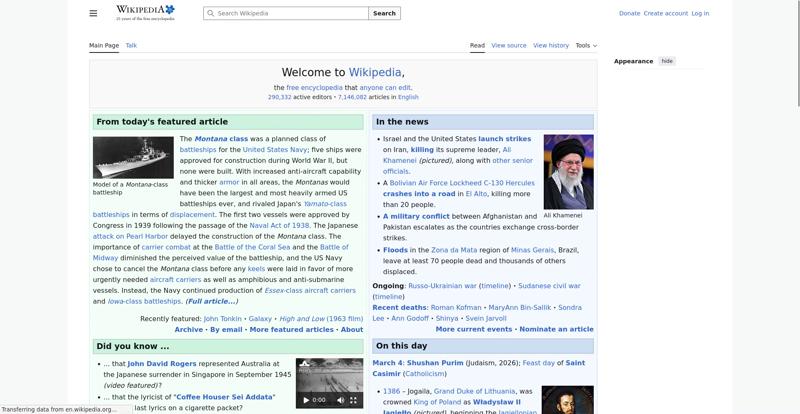Click the Log in link
Screen dimensions: 800x414
700,14
